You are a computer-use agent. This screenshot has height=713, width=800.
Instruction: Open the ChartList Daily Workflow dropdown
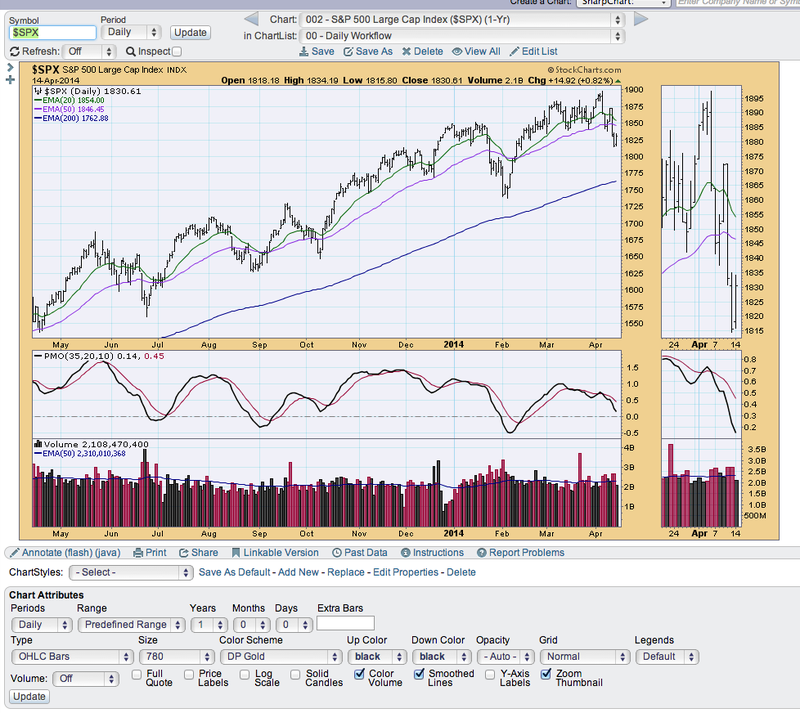[x=462, y=36]
